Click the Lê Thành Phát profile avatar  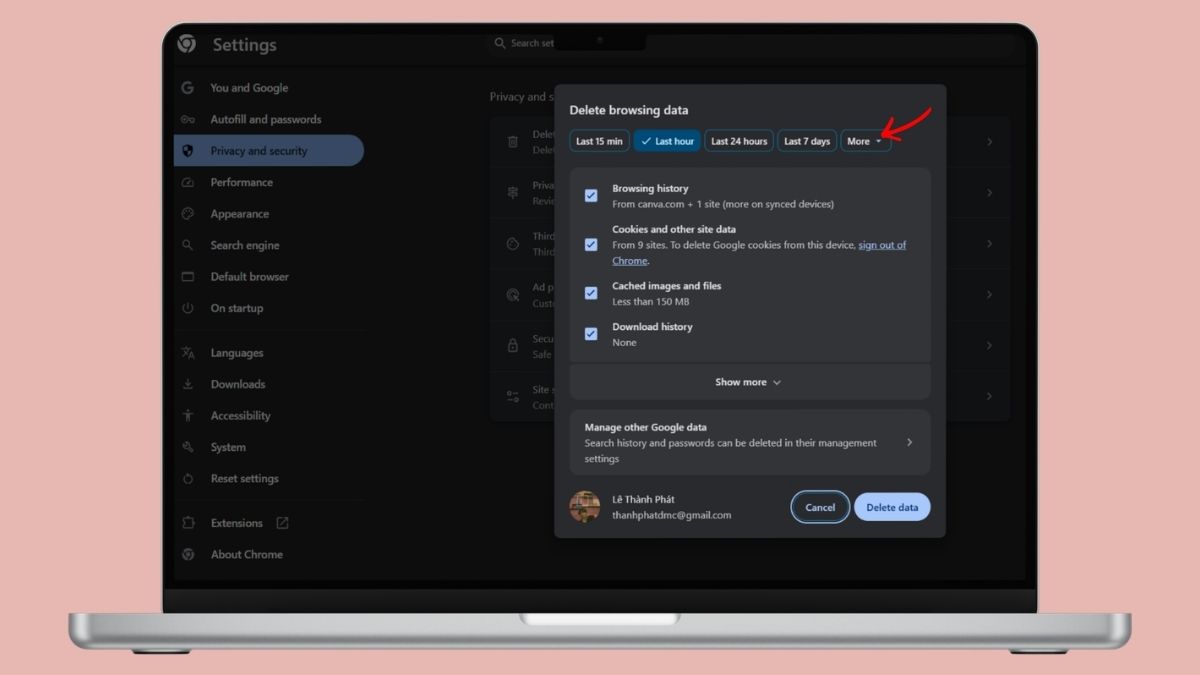point(585,507)
